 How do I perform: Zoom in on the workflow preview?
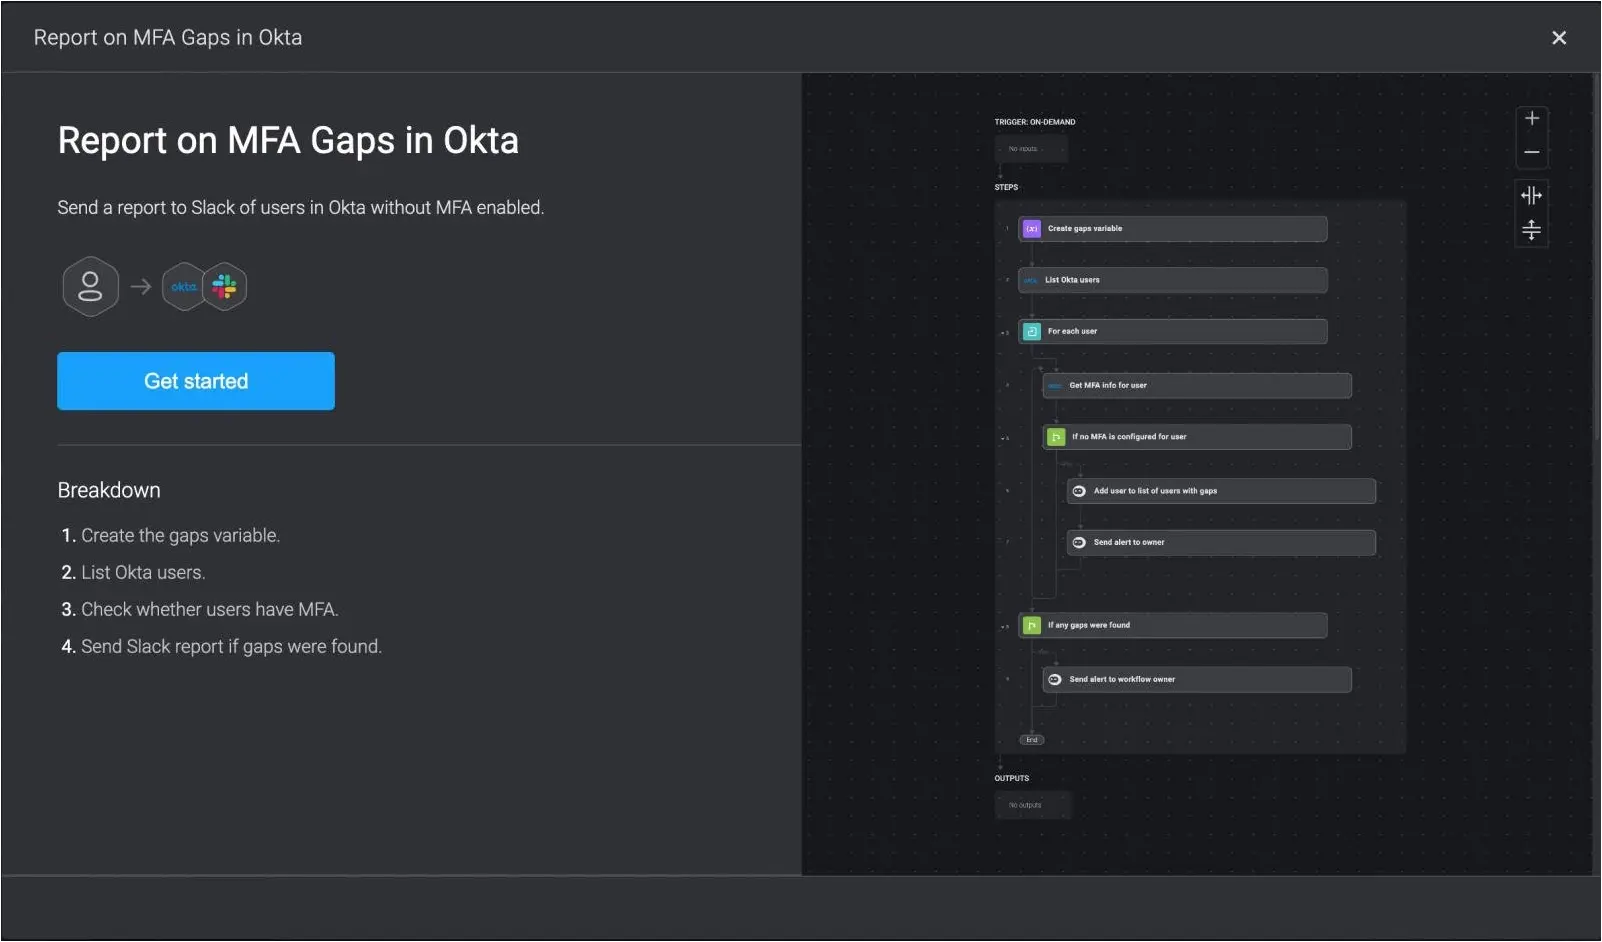(x=1531, y=118)
